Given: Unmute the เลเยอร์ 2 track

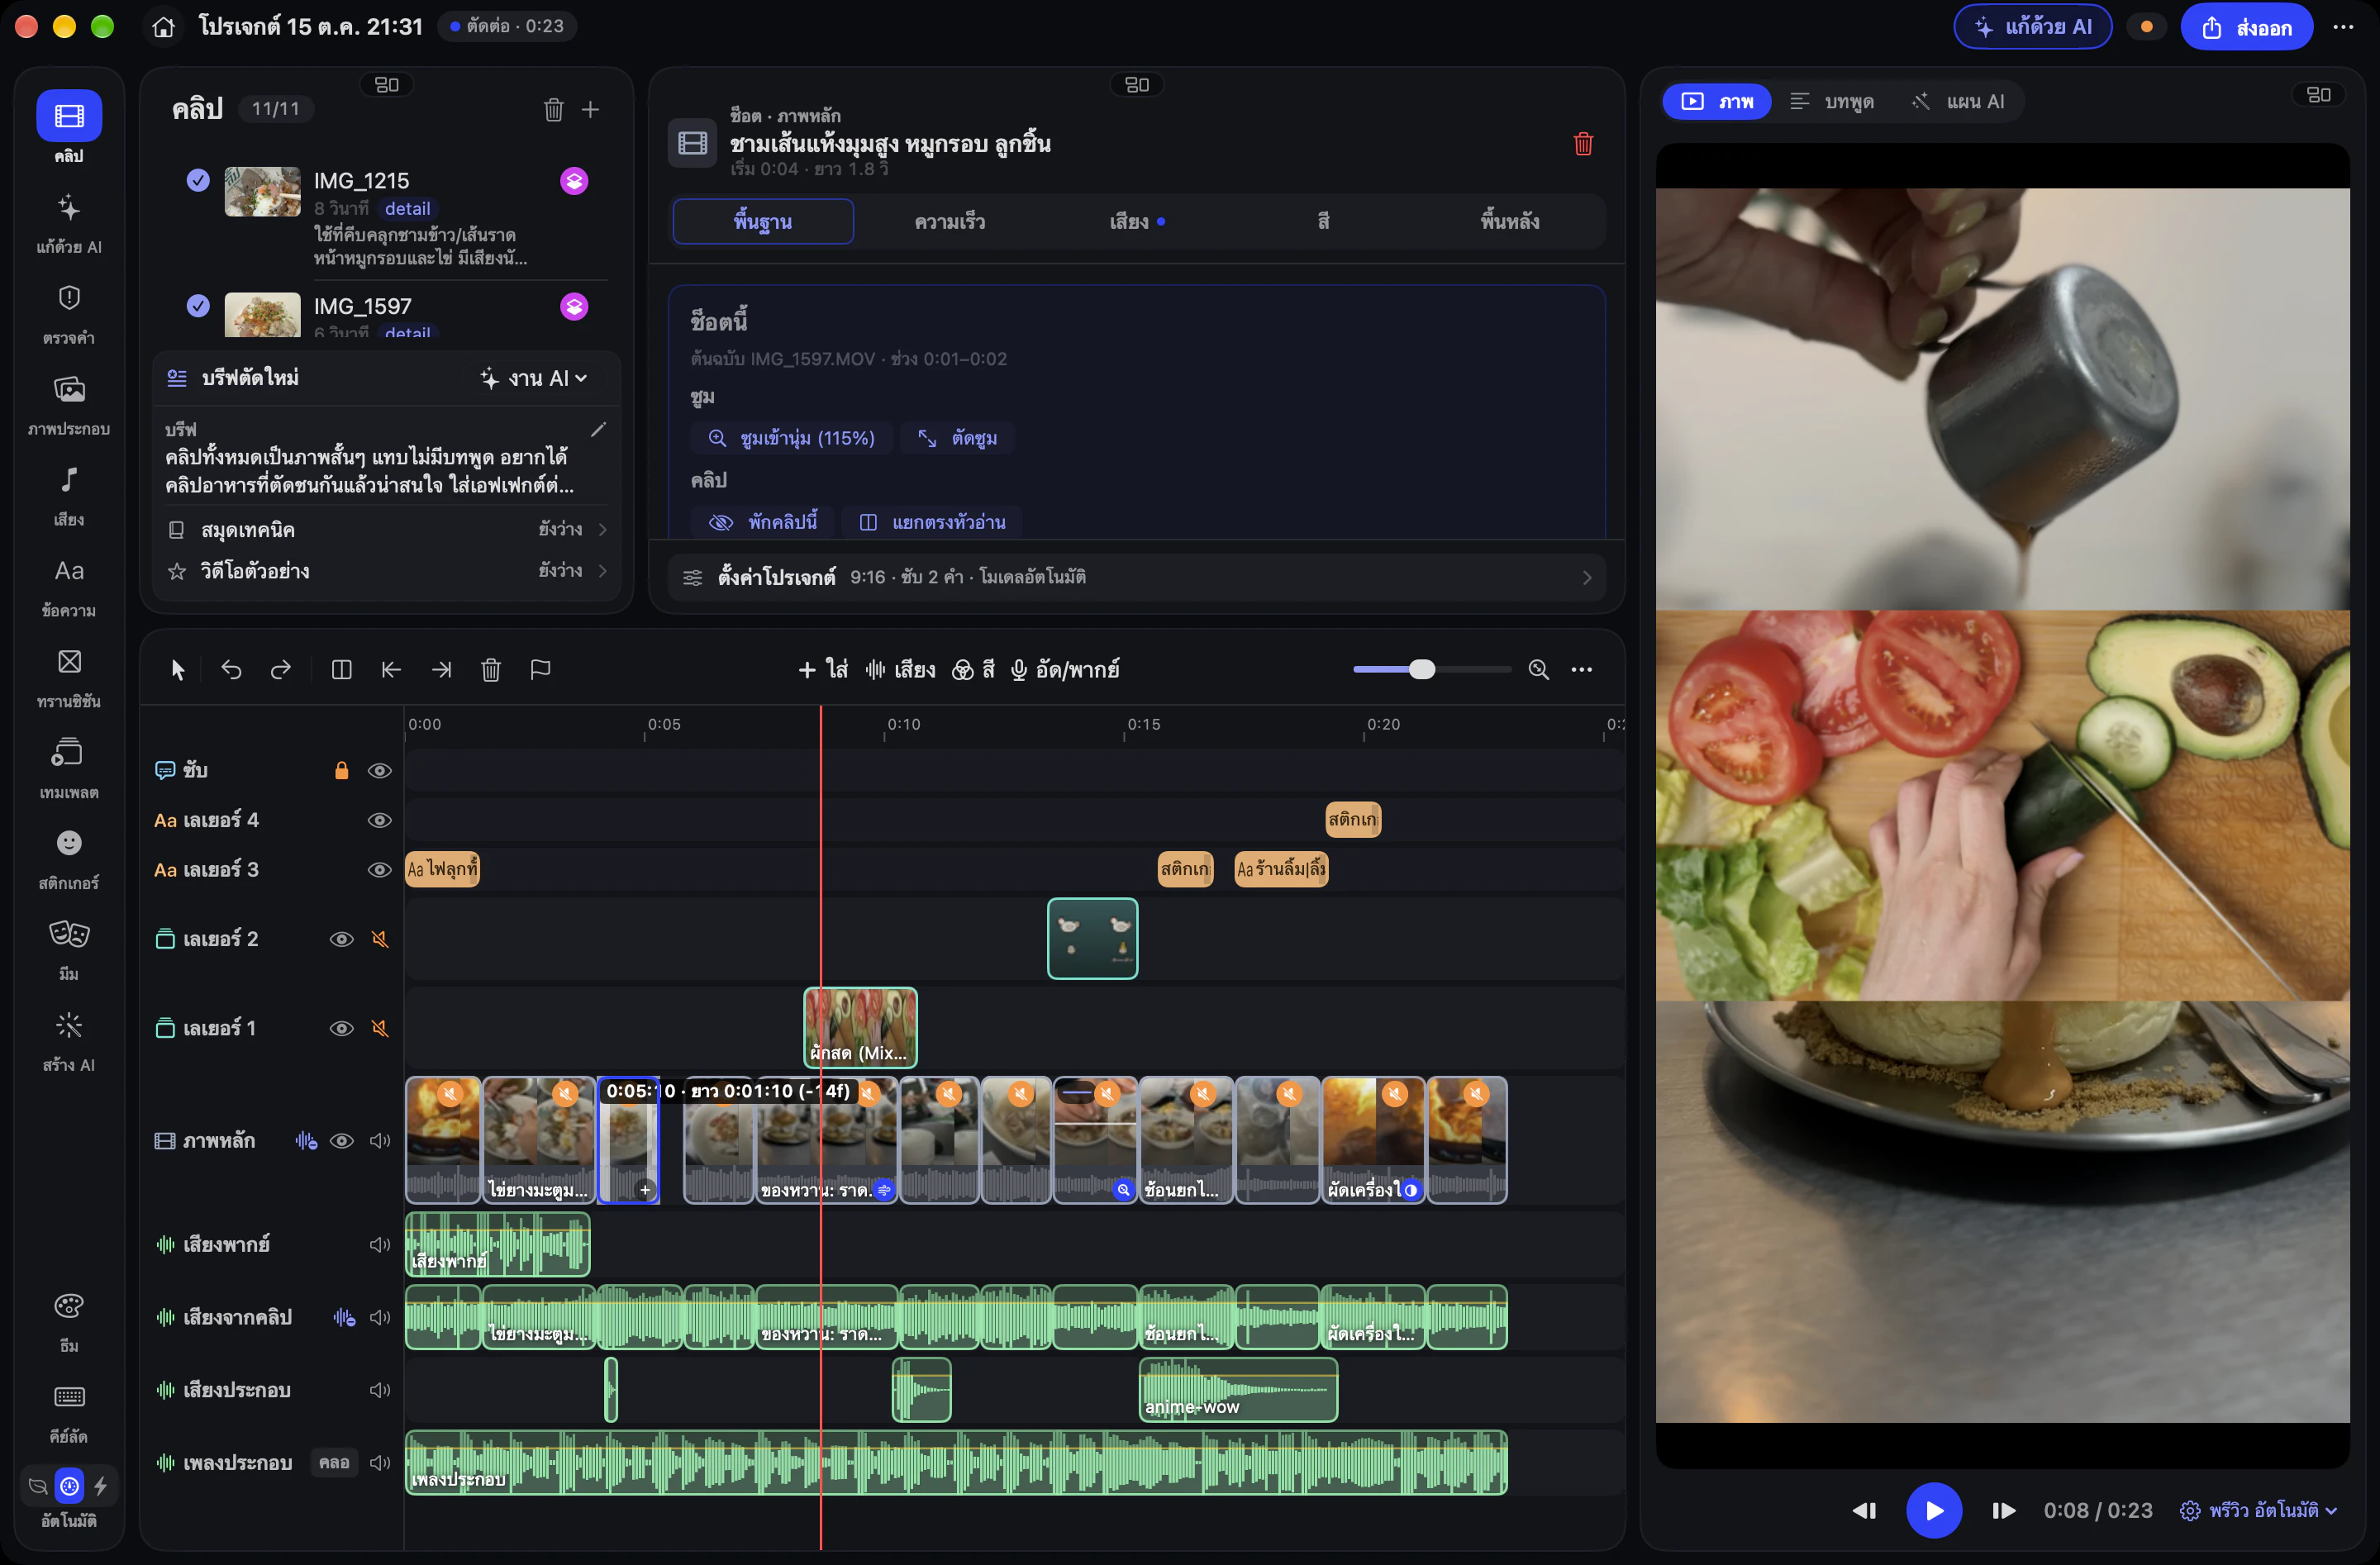Looking at the screenshot, I should pos(380,939).
